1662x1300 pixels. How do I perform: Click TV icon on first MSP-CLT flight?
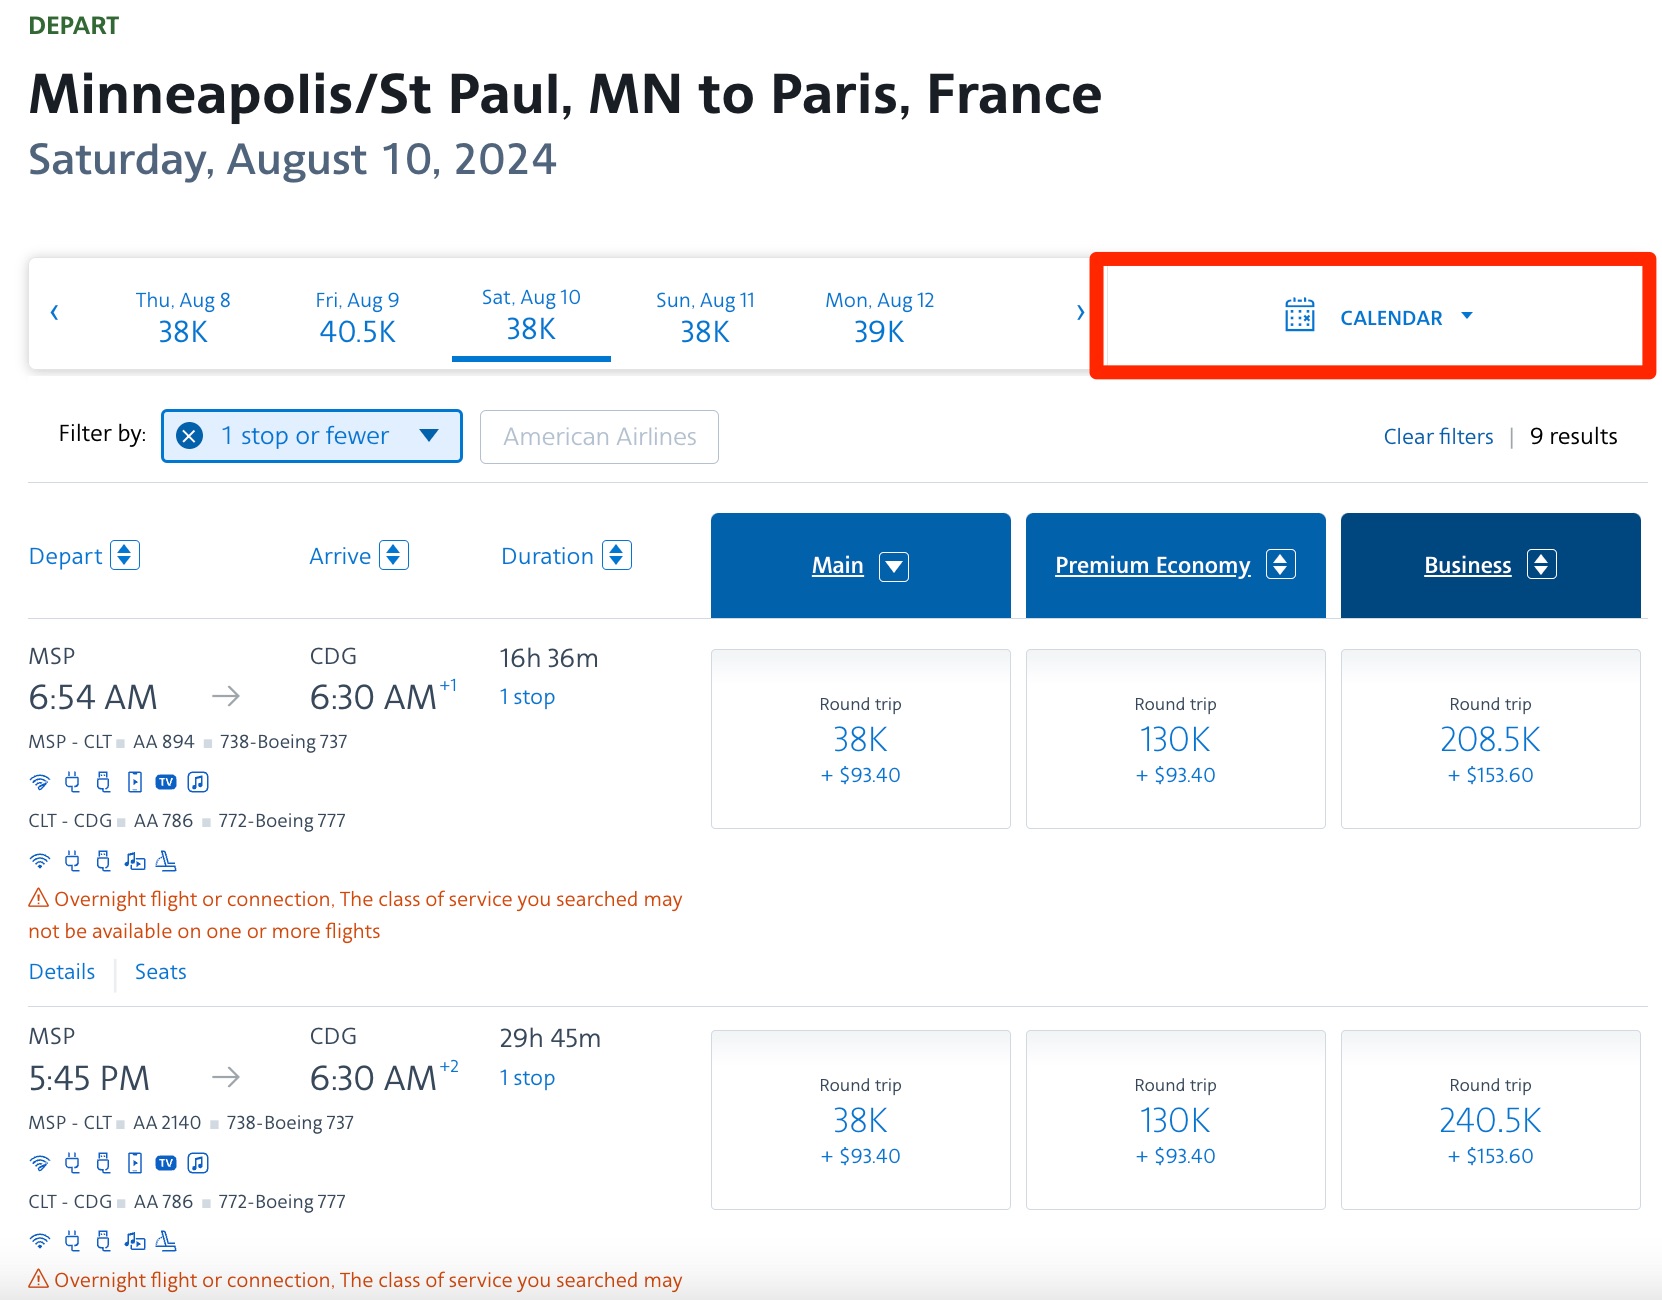(166, 782)
